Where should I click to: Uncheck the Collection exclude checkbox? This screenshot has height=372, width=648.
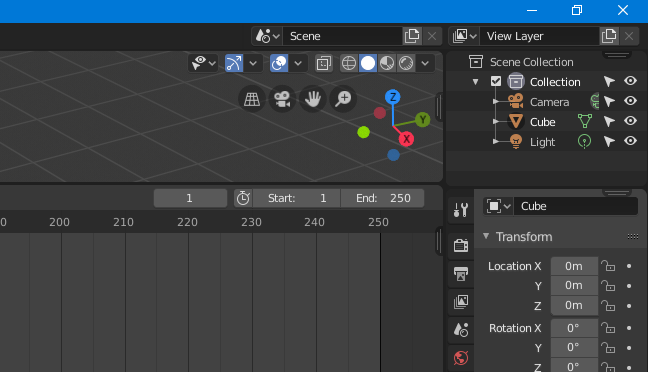coord(496,81)
